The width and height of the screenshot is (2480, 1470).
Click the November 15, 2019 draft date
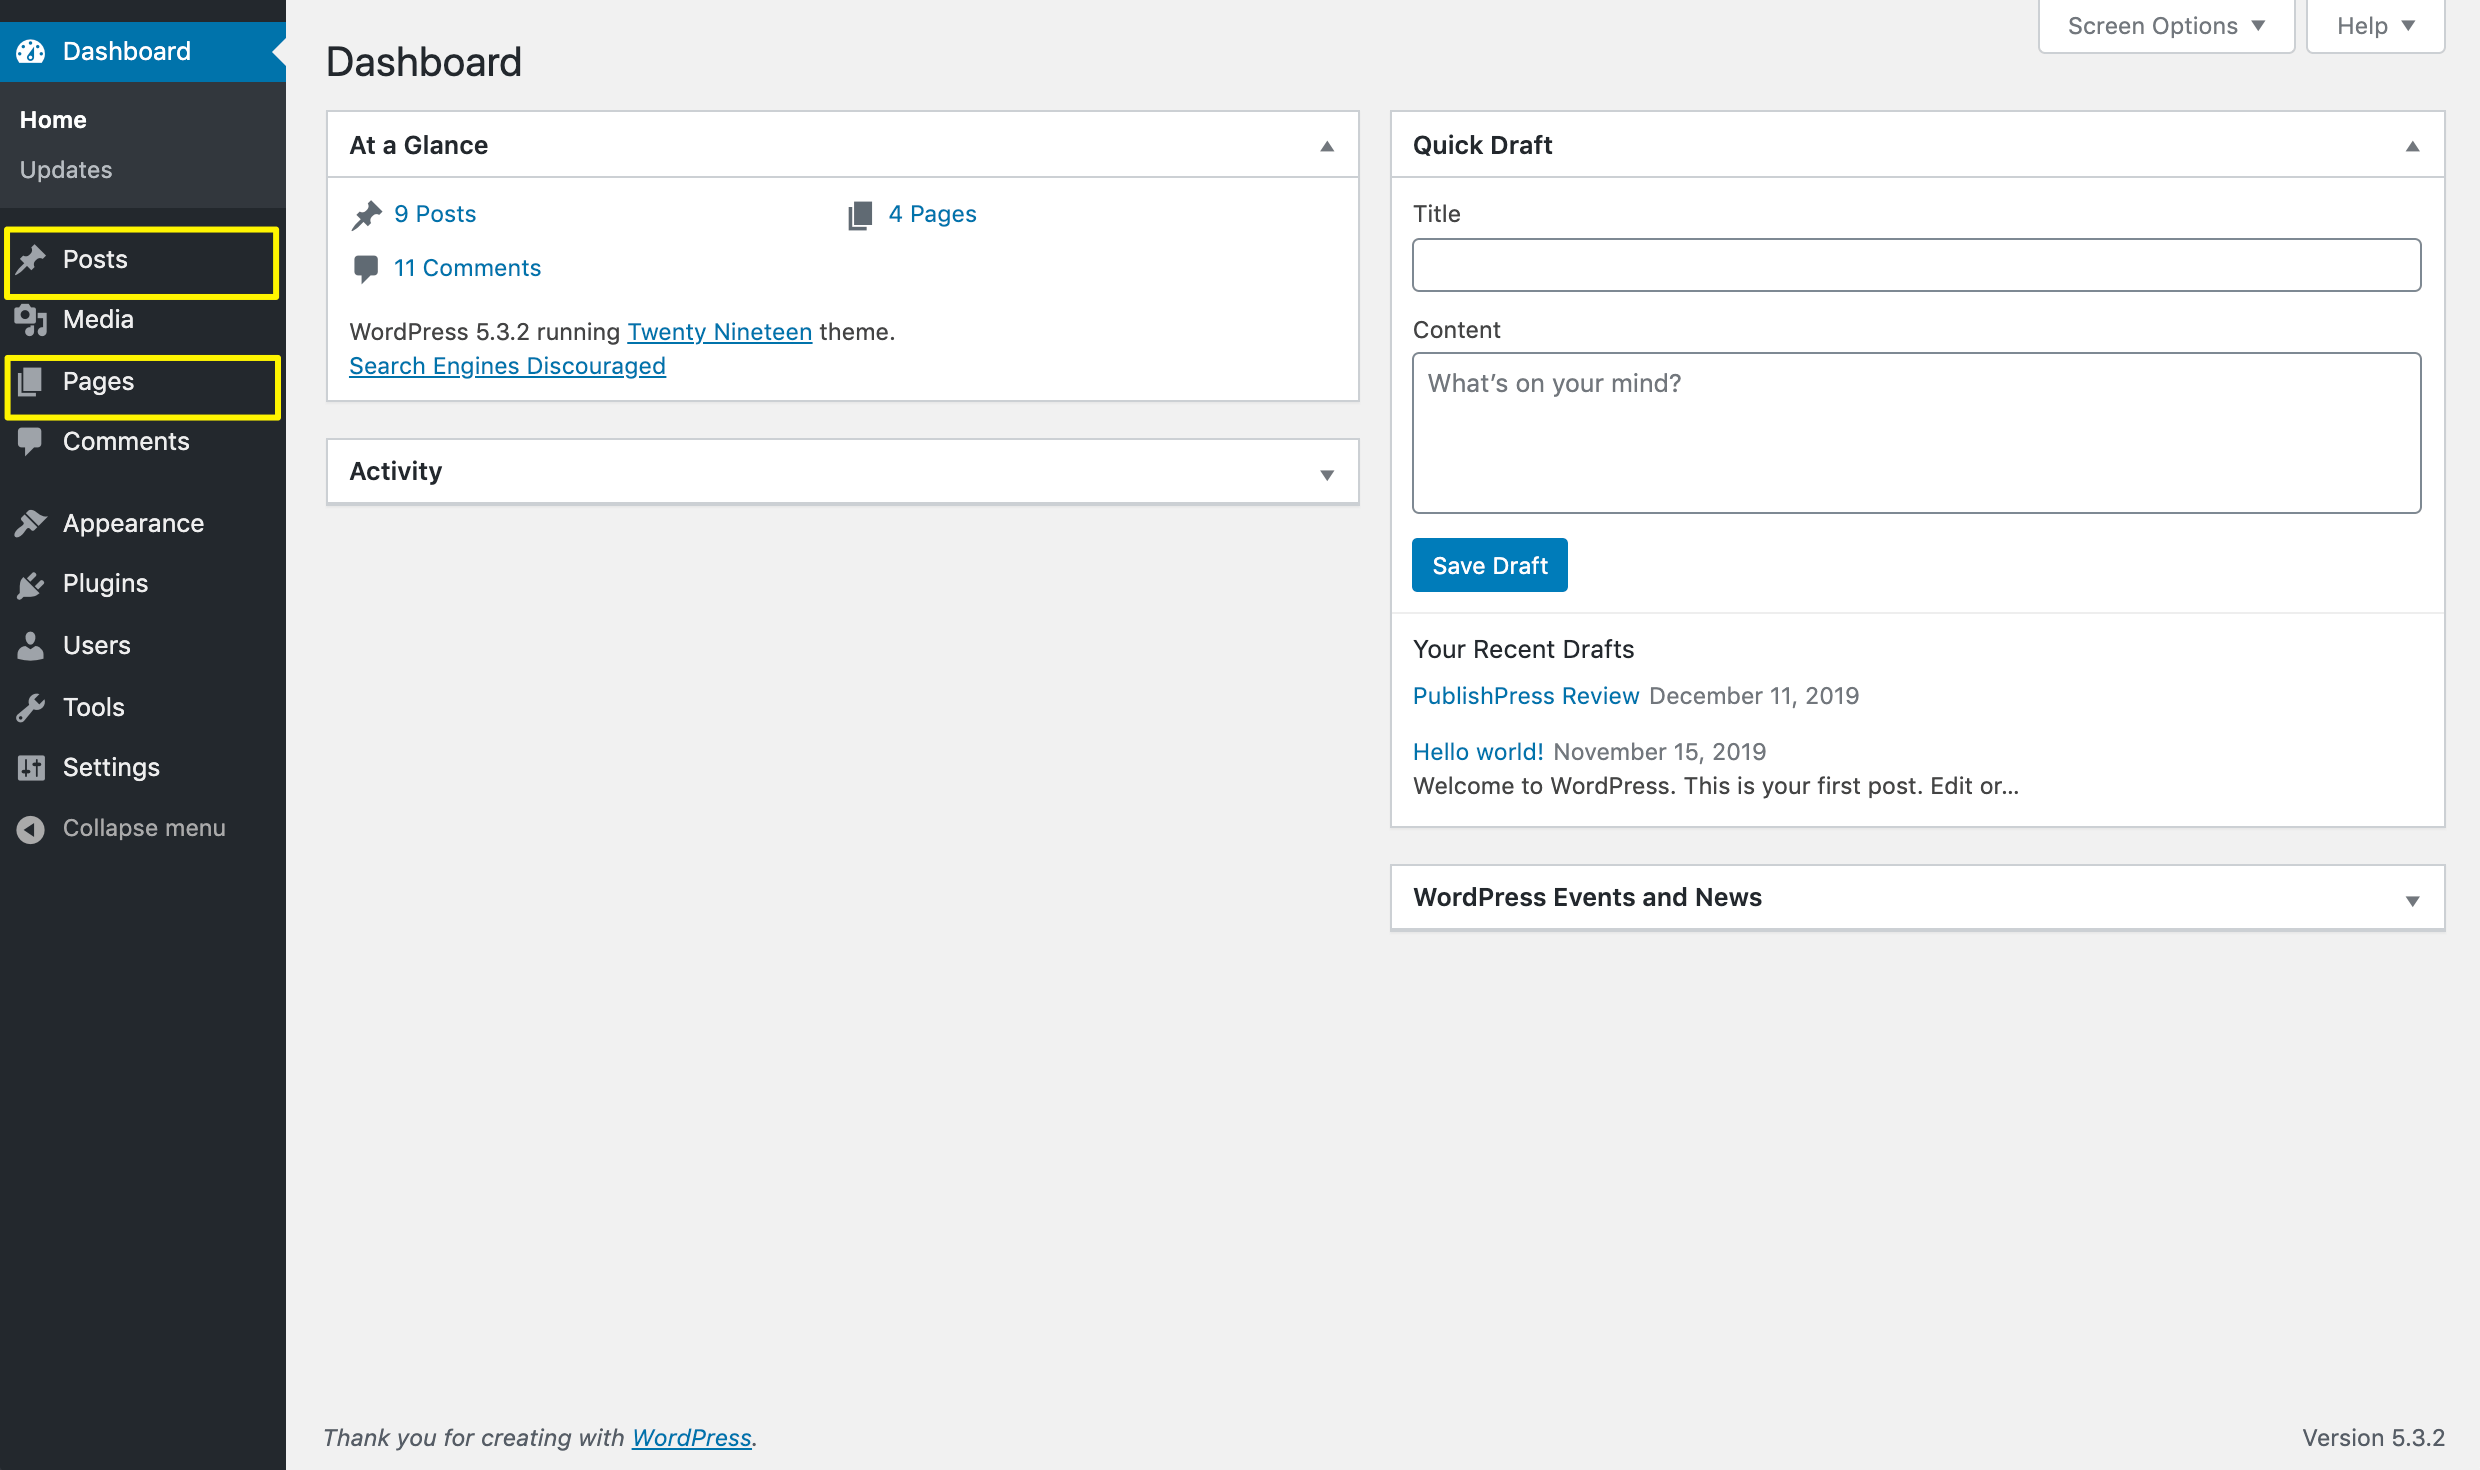(x=1660, y=752)
